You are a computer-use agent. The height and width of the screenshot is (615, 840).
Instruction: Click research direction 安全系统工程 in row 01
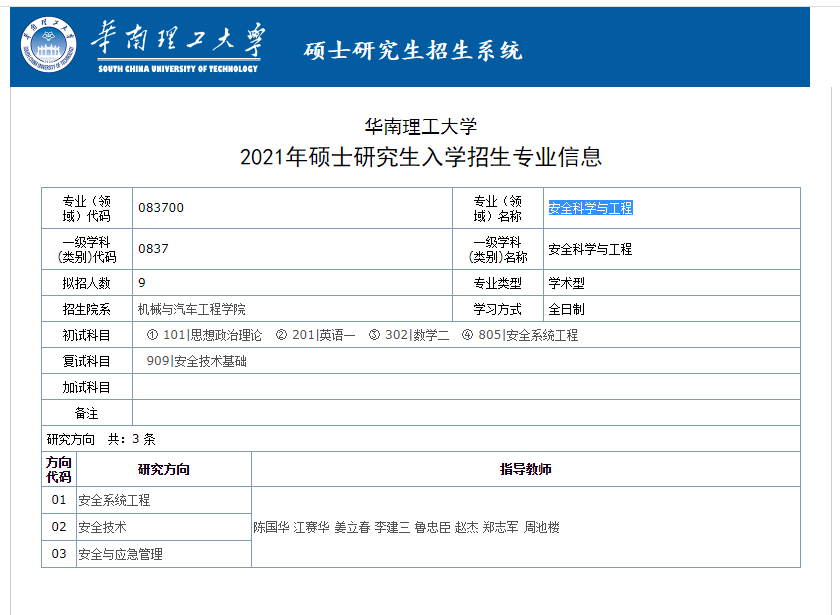(x=114, y=500)
